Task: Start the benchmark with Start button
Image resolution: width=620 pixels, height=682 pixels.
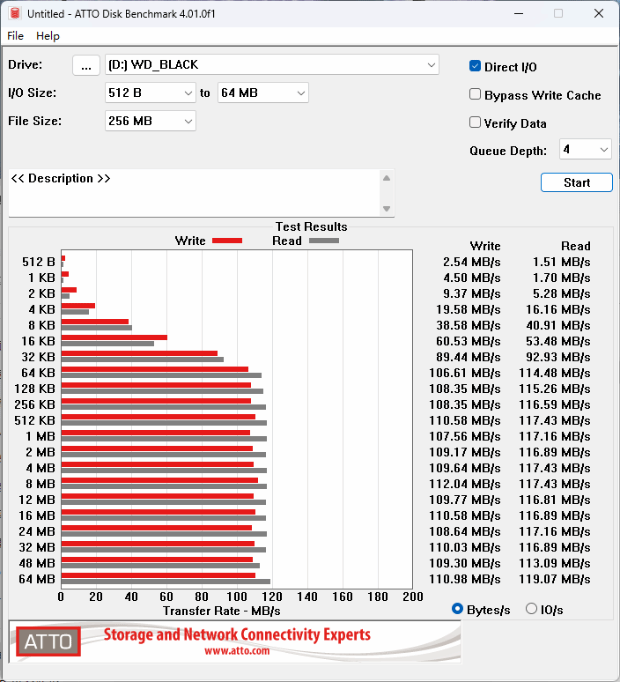Action: [576, 183]
